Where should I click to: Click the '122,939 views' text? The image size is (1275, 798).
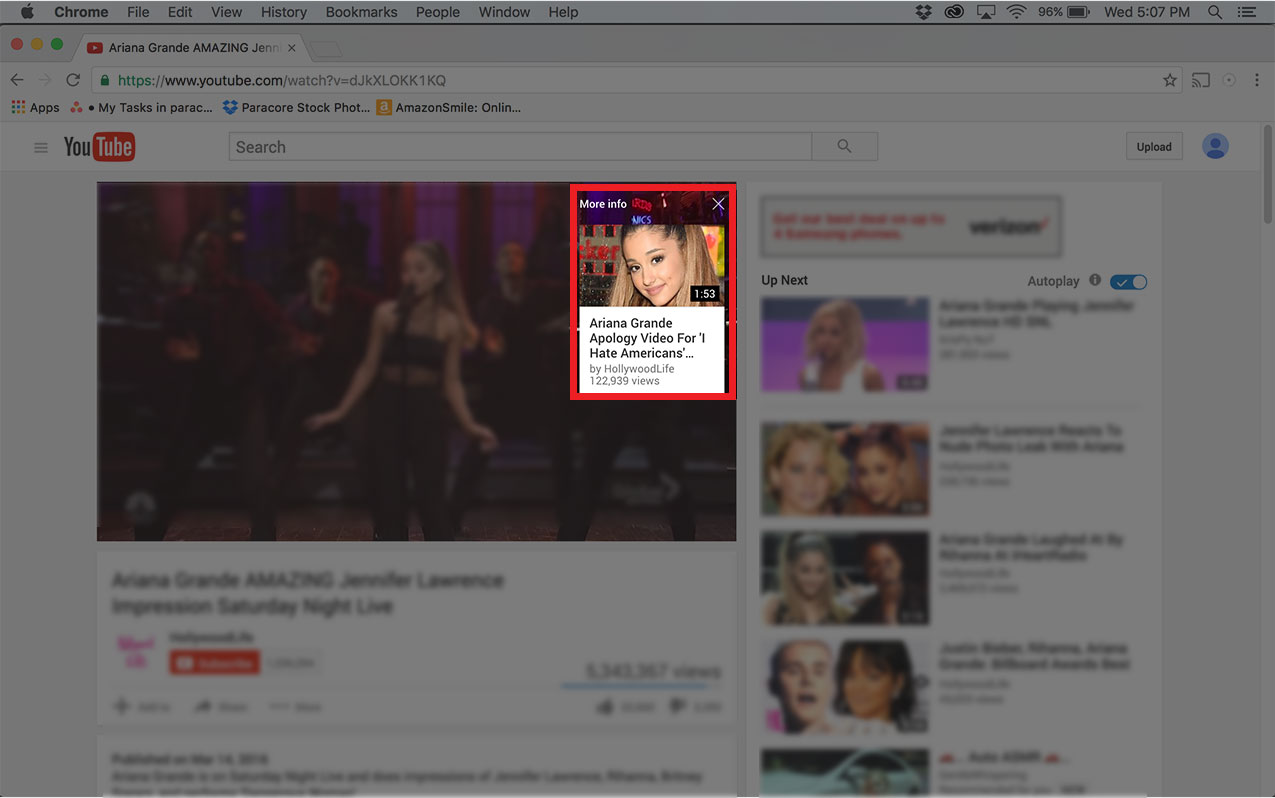(625, 381)
